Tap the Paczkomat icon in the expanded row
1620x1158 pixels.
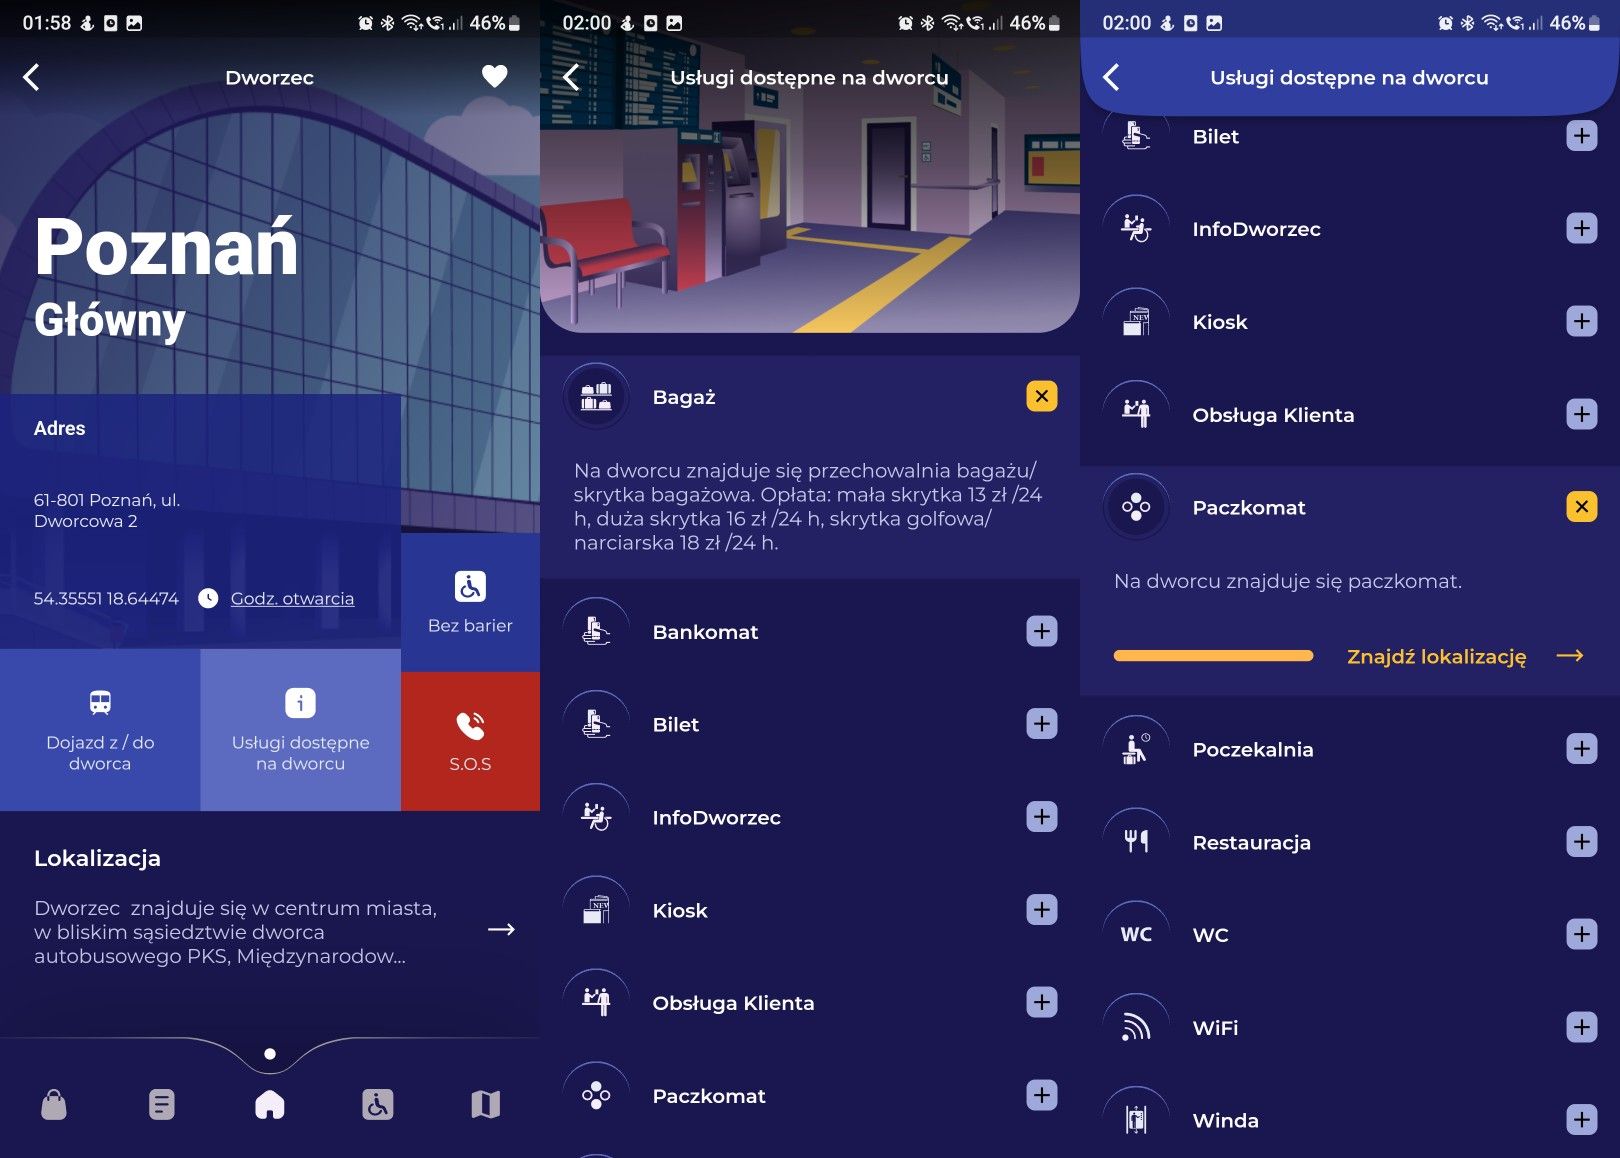click(1136, 507)
